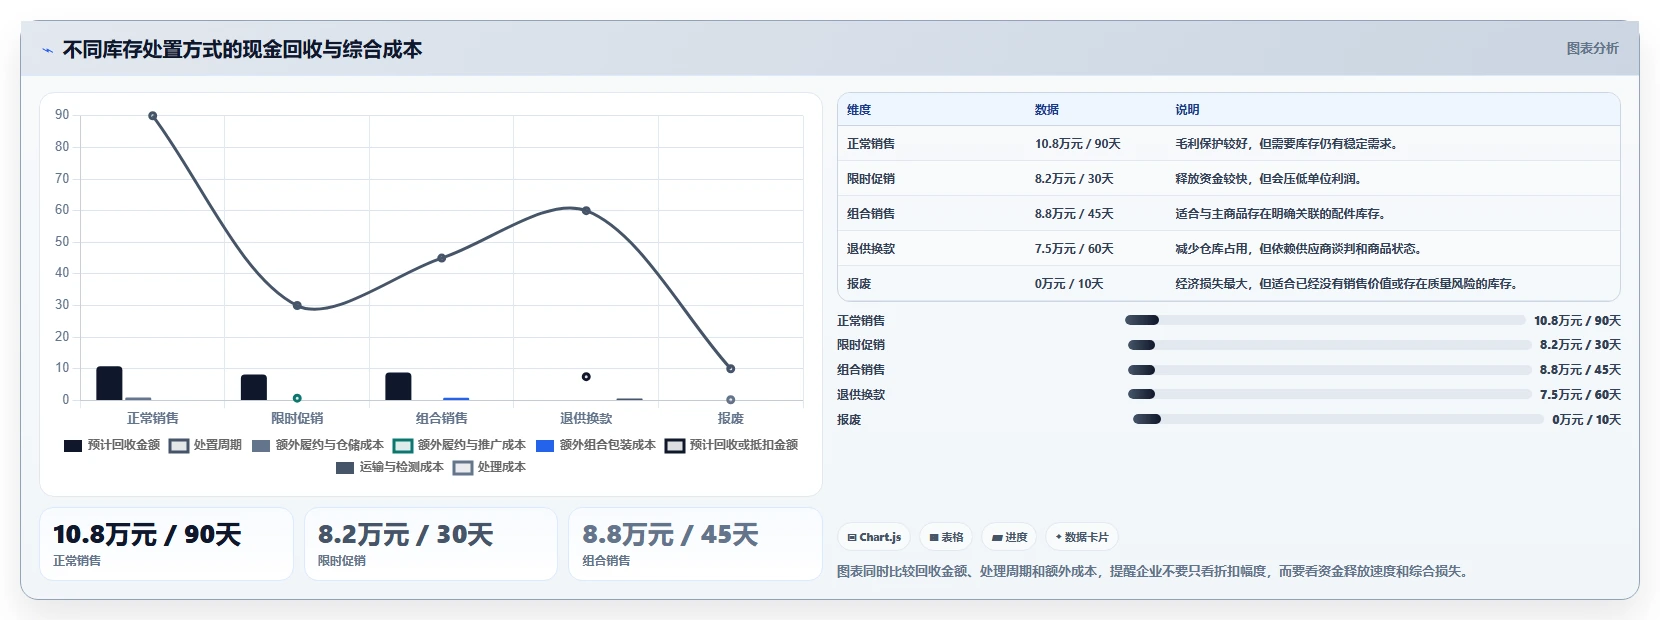1660x620 pixels.
Task: Click the 数据 table column header
Action: [1047, 110]
